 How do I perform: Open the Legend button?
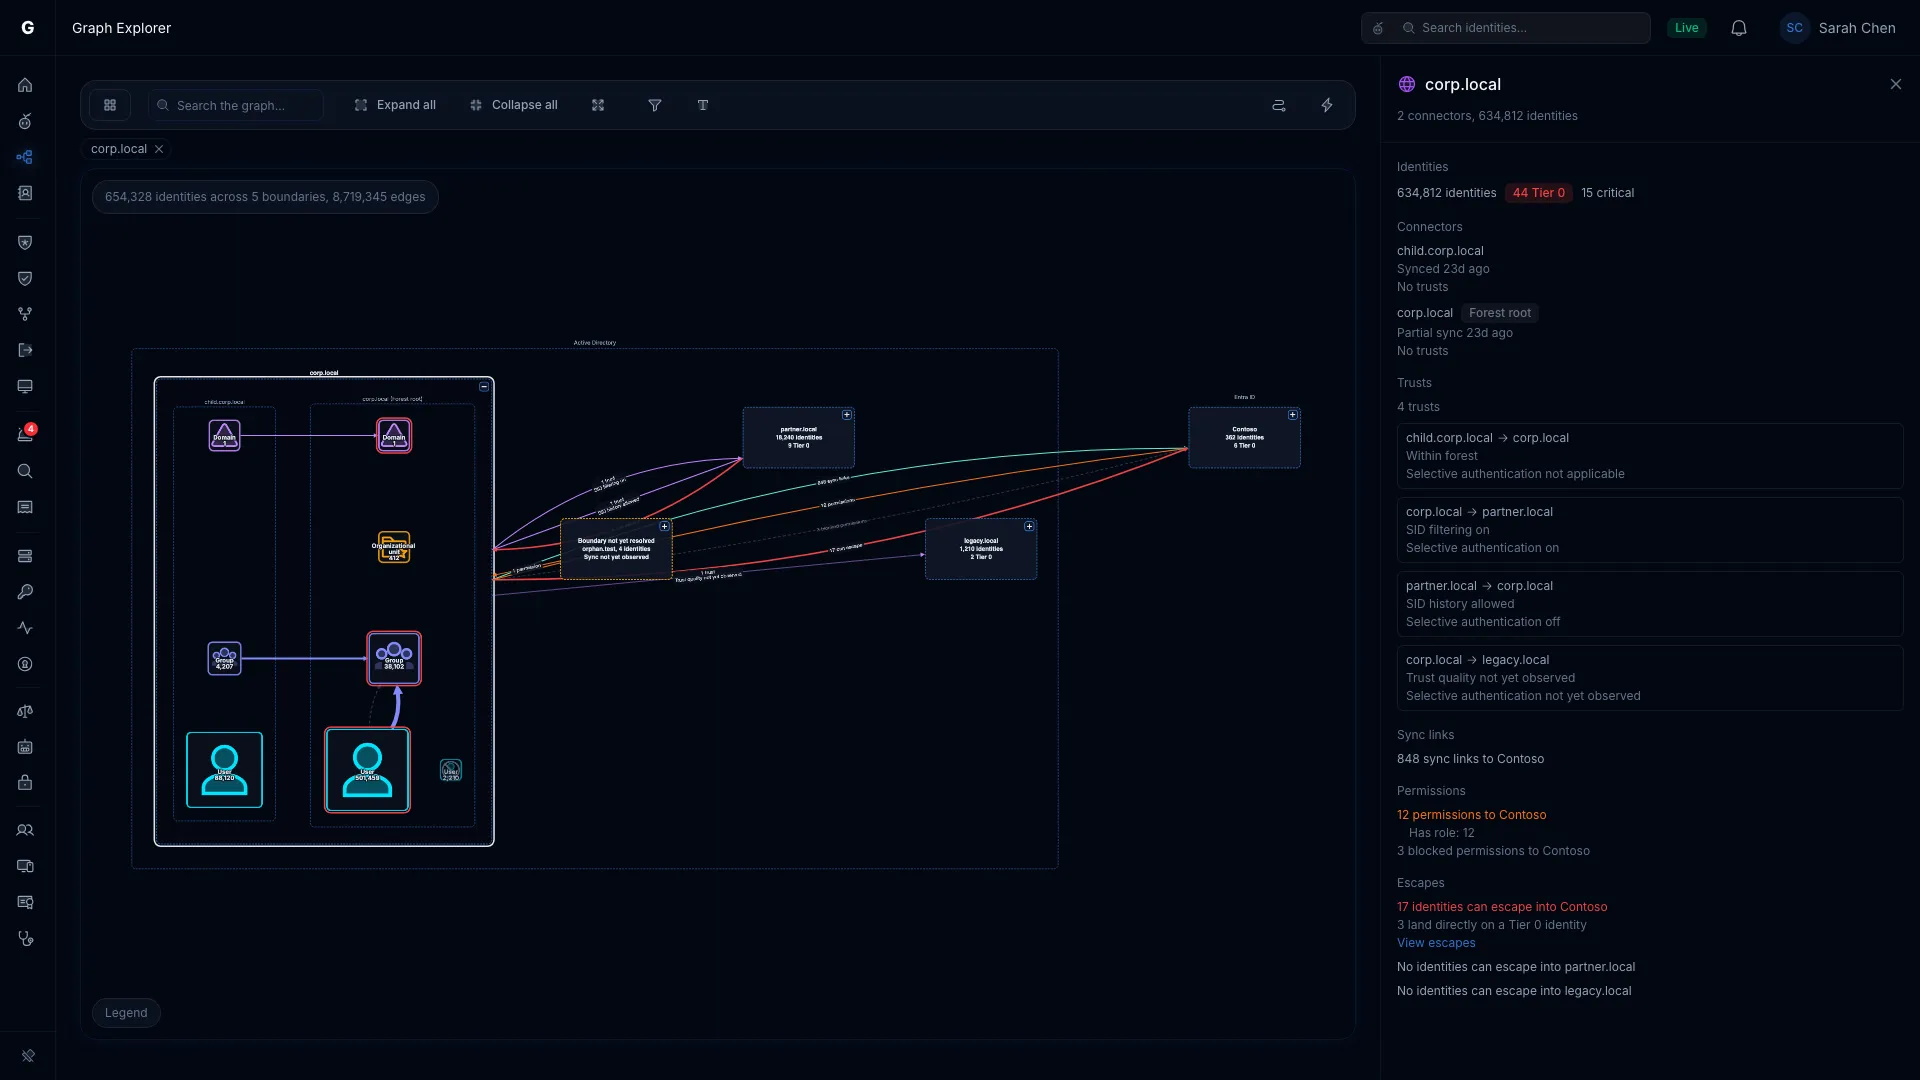pyautogui.click(x=126, y=1013)
